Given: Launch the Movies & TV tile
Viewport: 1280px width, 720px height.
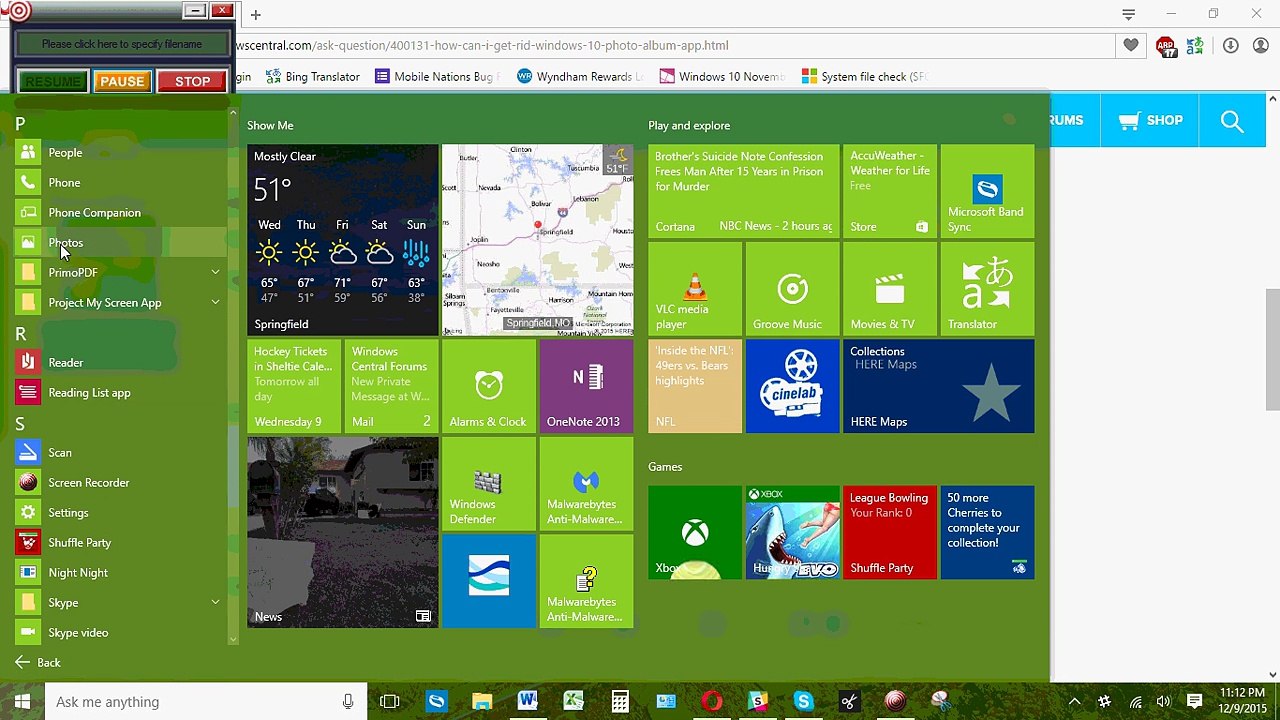Looking at the screenshot, I should (890, 289).
